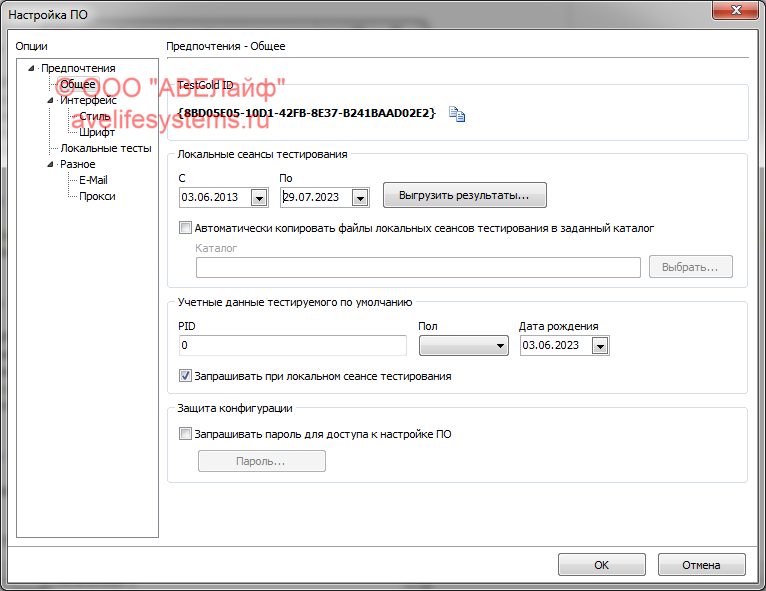Enable automatic copying of local session files

click(x=184, y=228)
